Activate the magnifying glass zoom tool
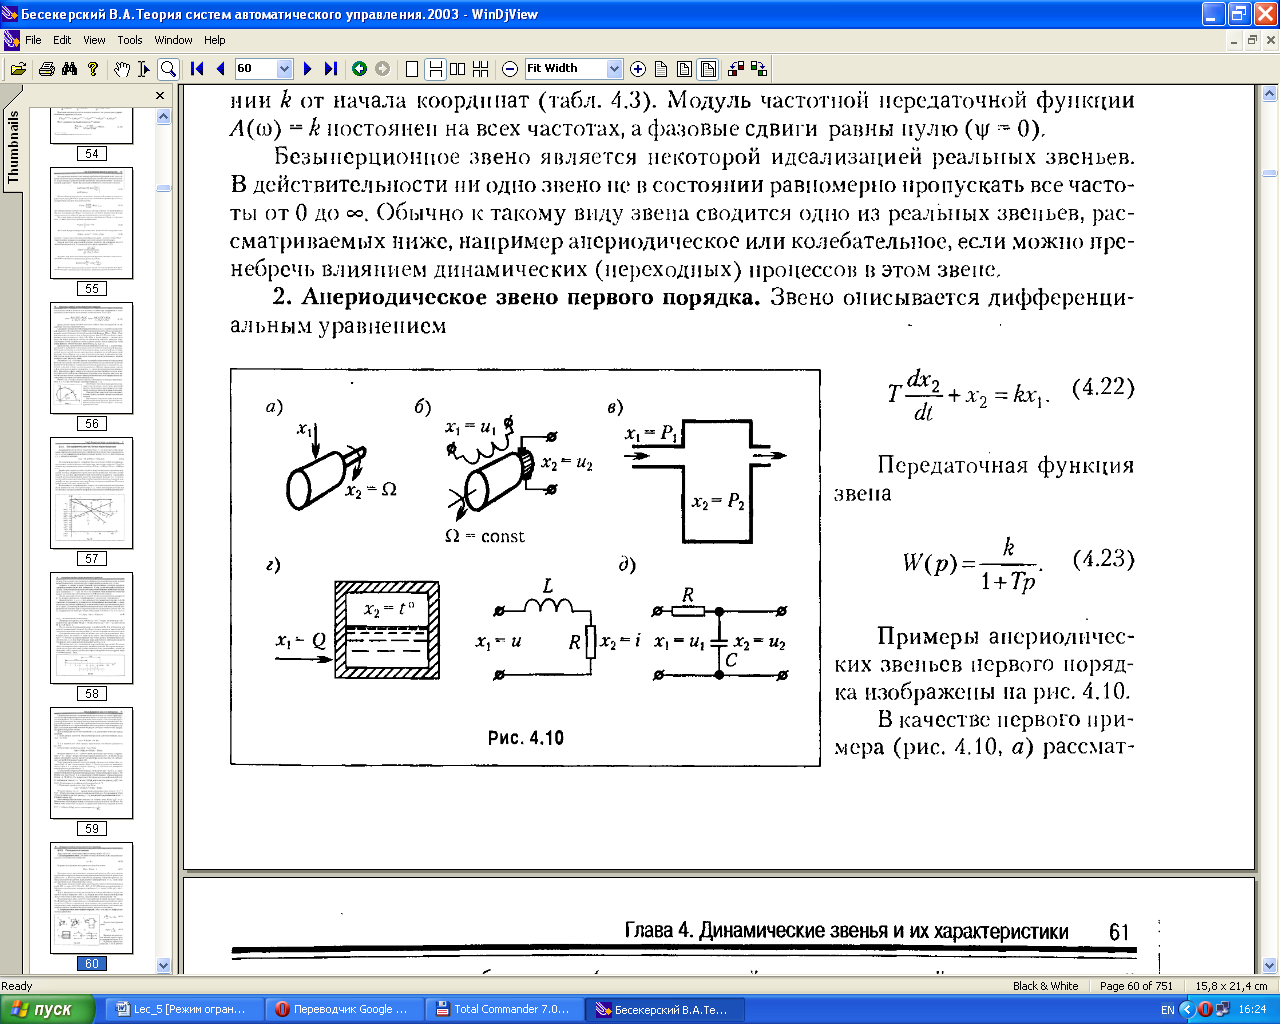The height and width of the screenshot is (1024, 1280). (168, 69)
